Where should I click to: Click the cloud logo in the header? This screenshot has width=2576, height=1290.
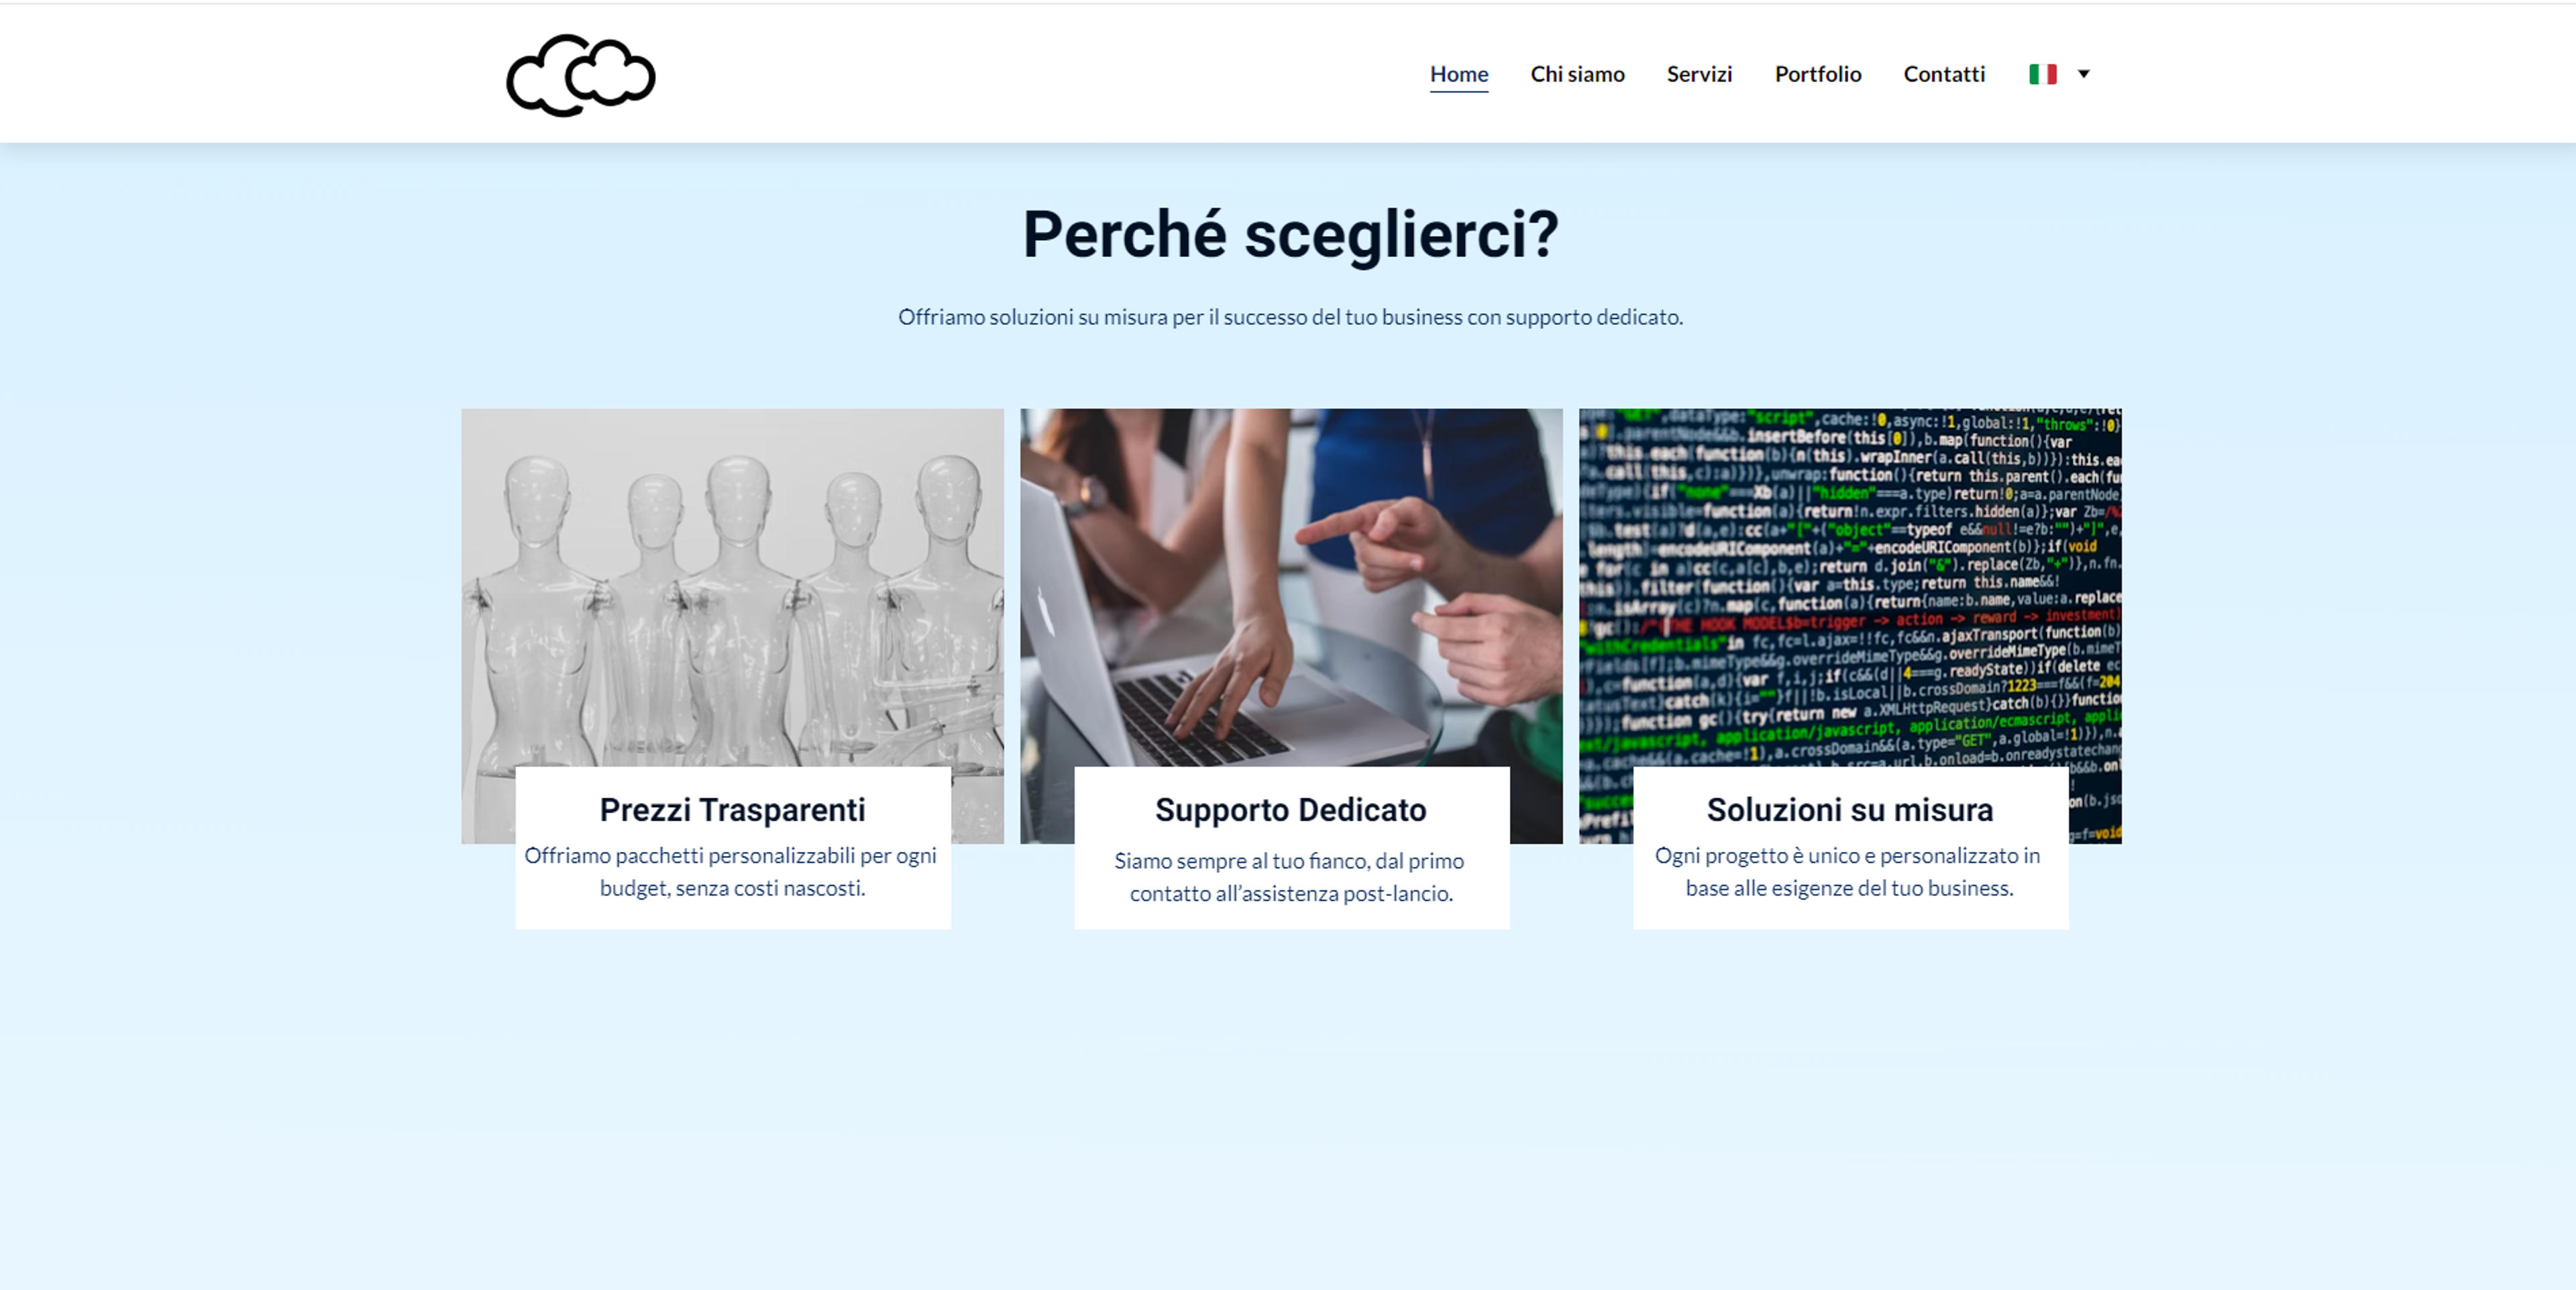581,75
